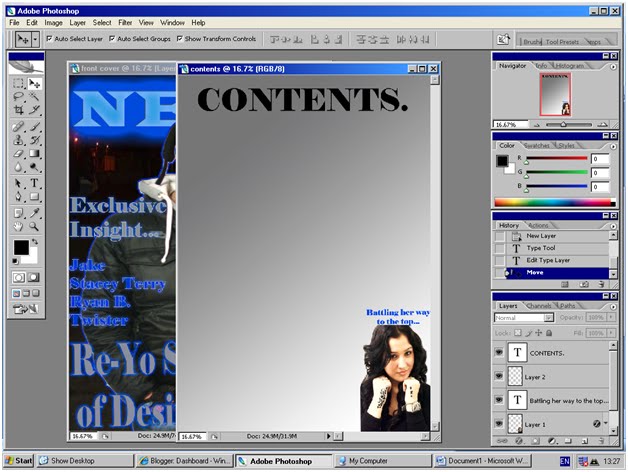The height and width of the screenshot is (472, 628).
Task: Create new snapshot icon in History panel
Action: (x=584, y=284)
